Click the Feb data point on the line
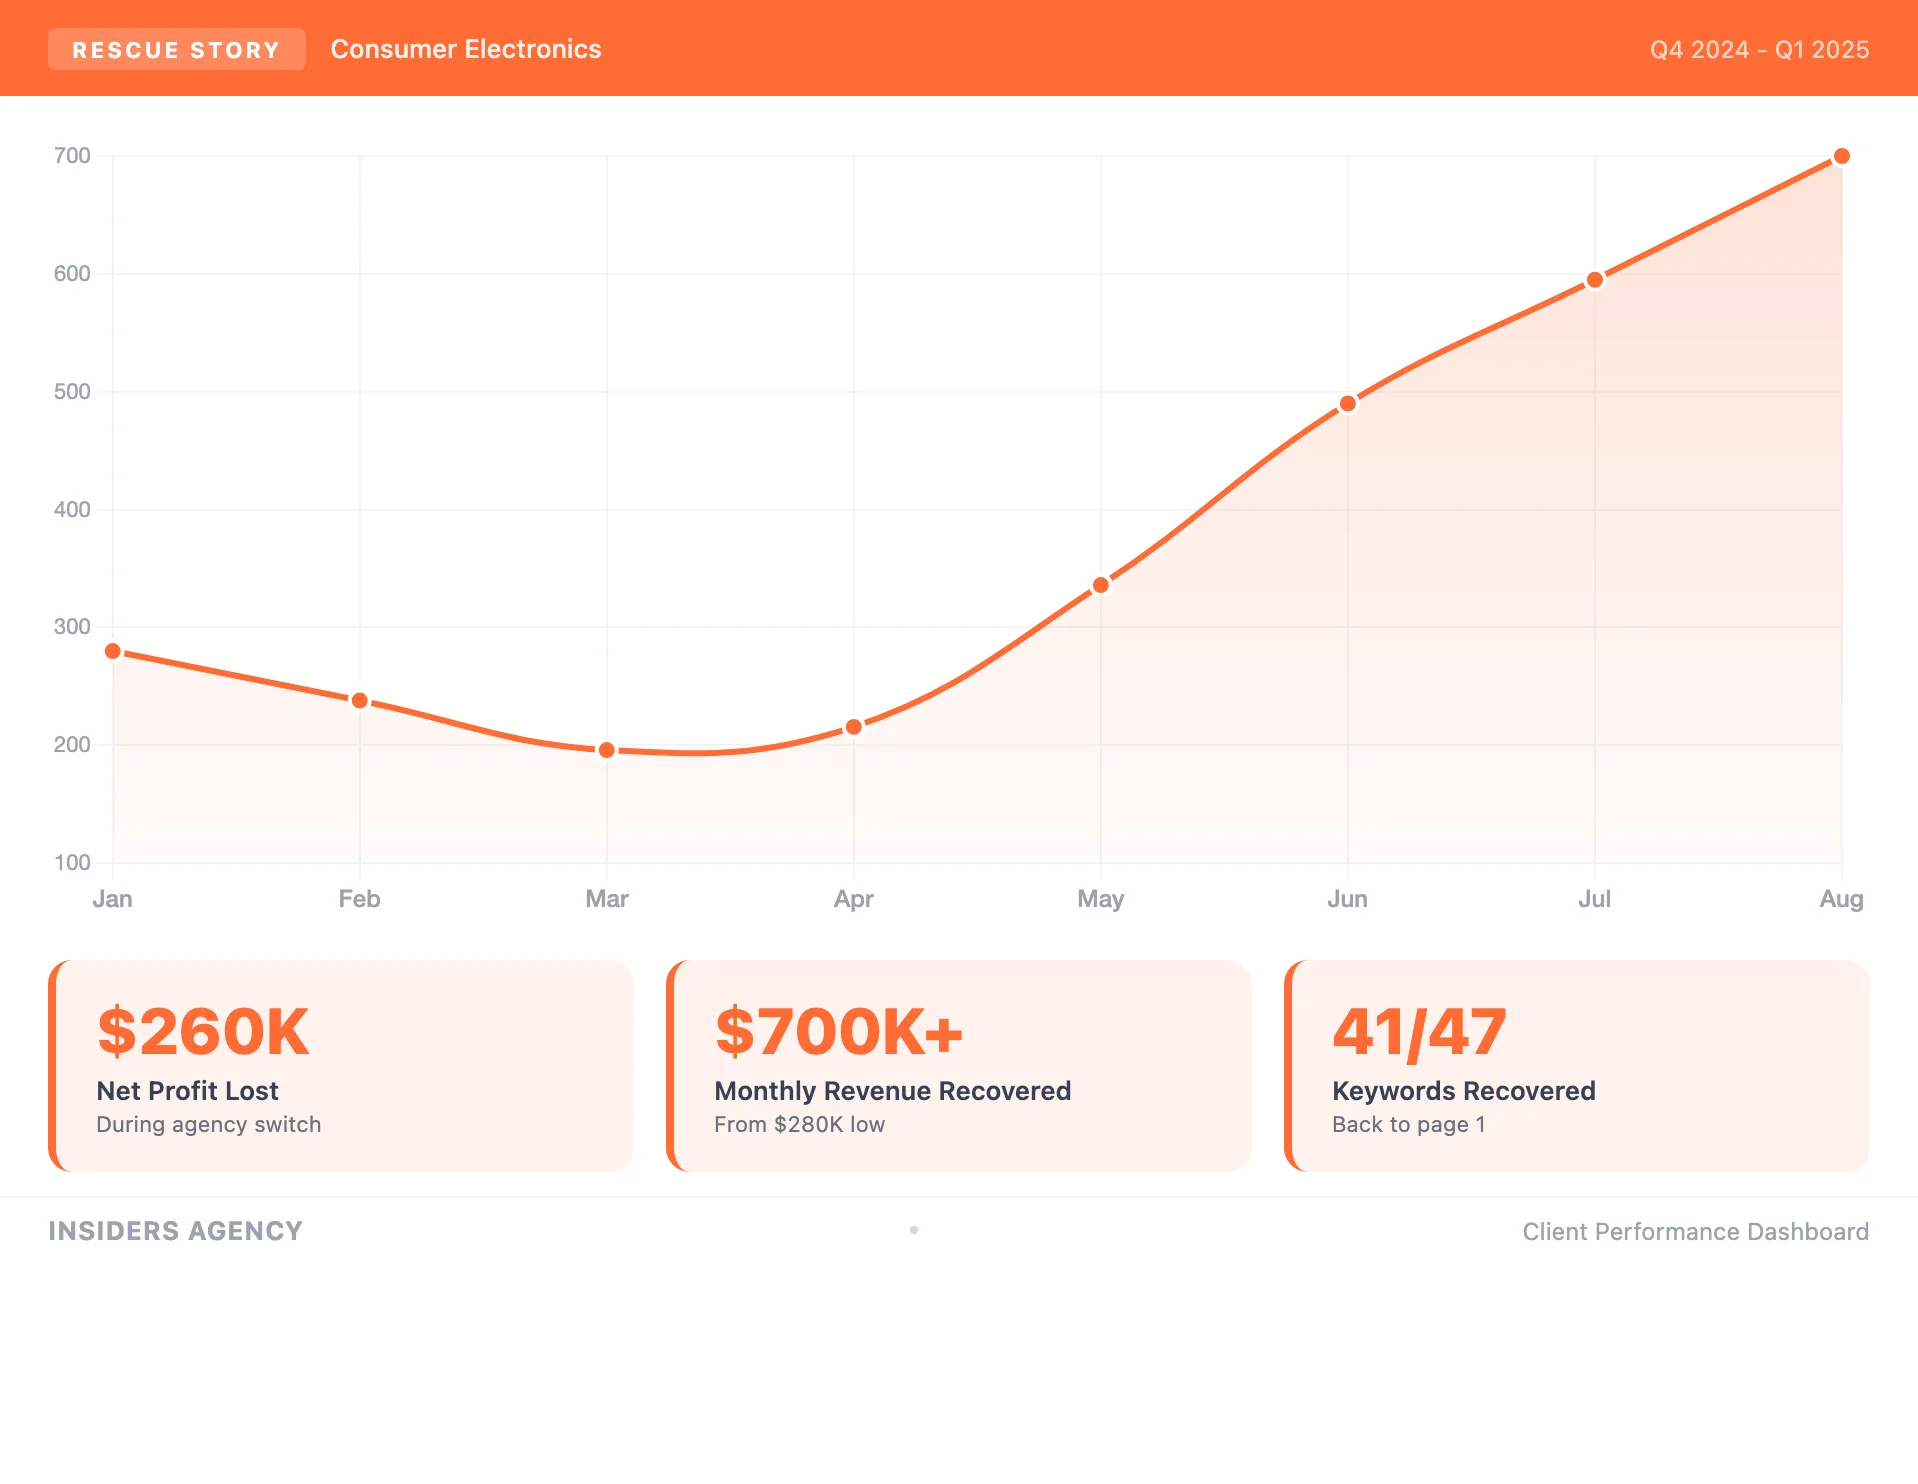1918x1484 pixels. click(360, 701)
